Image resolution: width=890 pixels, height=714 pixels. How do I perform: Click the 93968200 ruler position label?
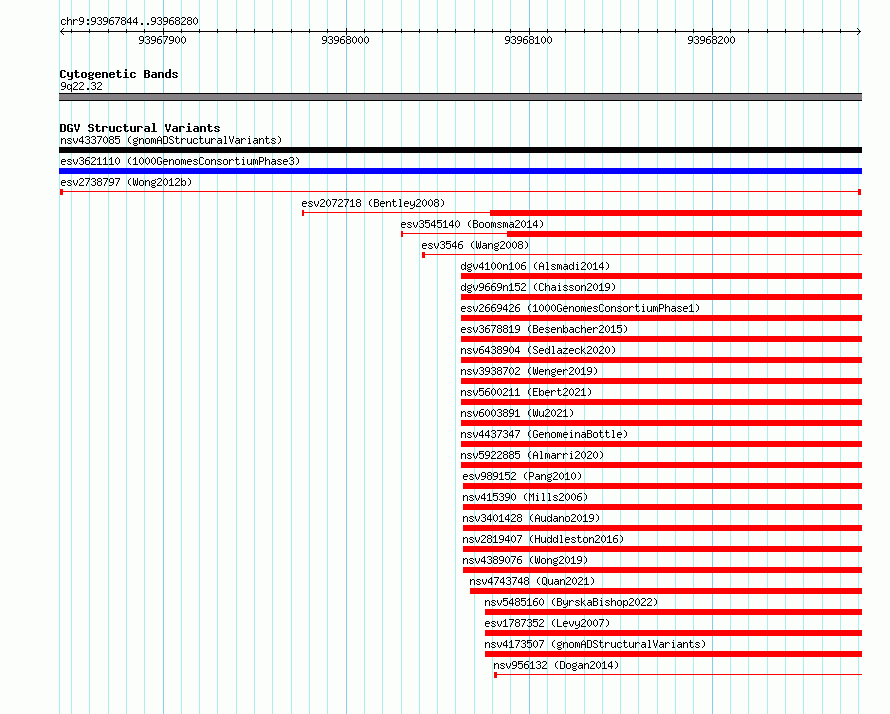pos(711,40)
